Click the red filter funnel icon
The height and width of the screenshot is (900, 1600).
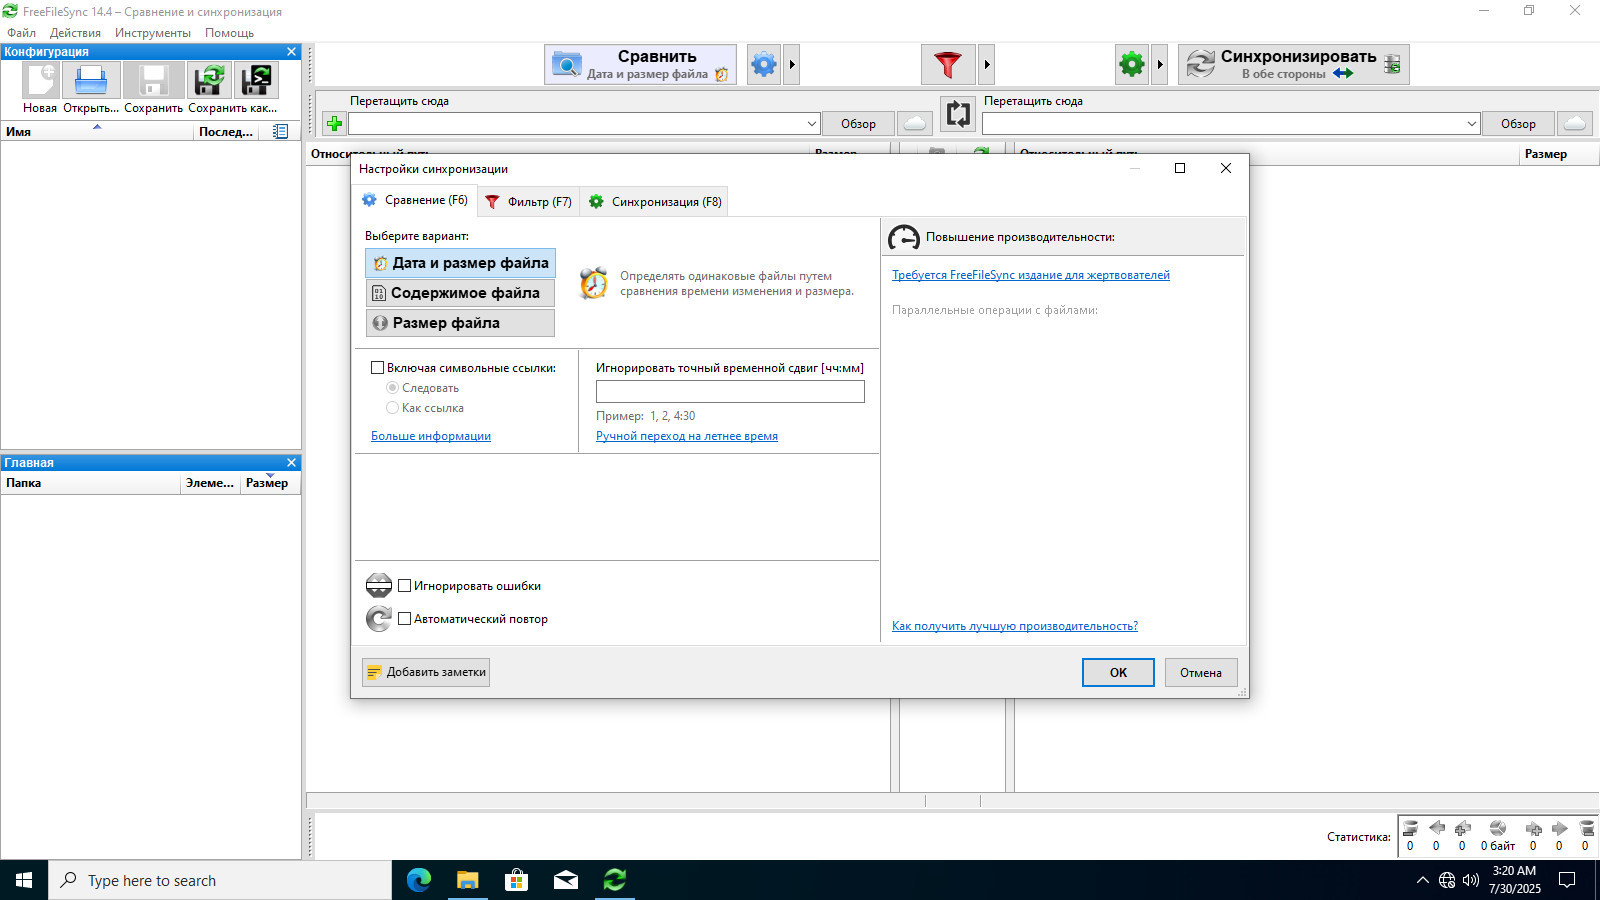(x=948, y=65)
